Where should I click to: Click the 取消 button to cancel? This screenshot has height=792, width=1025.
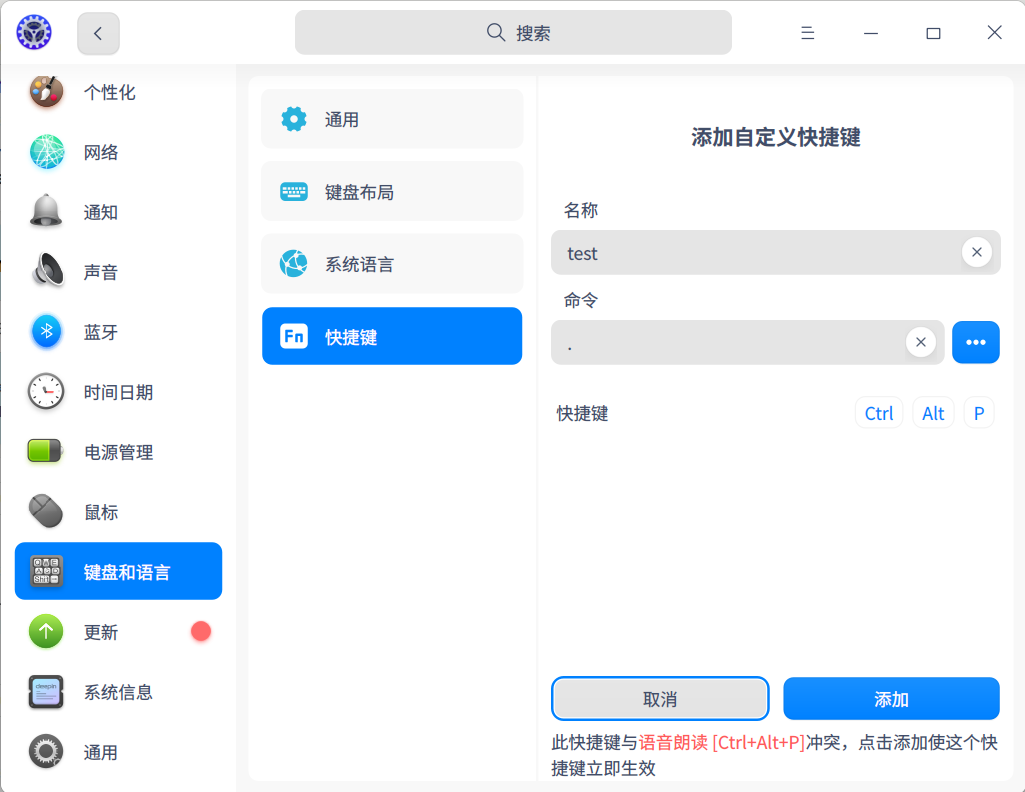click(659, 698)
